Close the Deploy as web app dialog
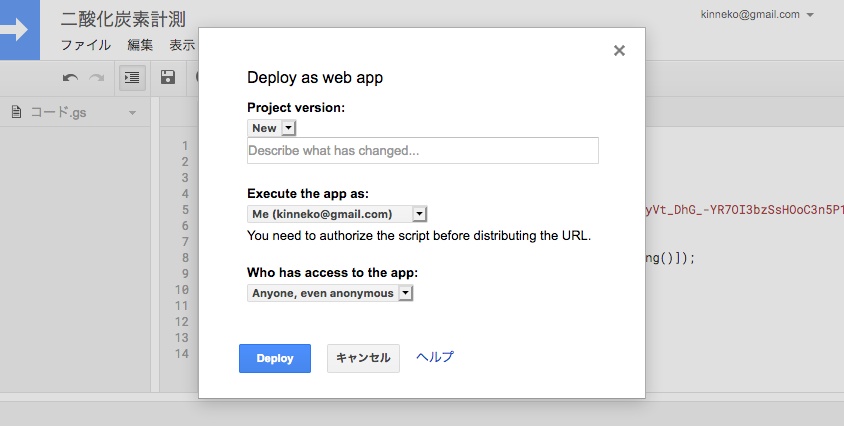Image resolution: width=844 pixels, height=426 pixels. click(x=619, y=51)
